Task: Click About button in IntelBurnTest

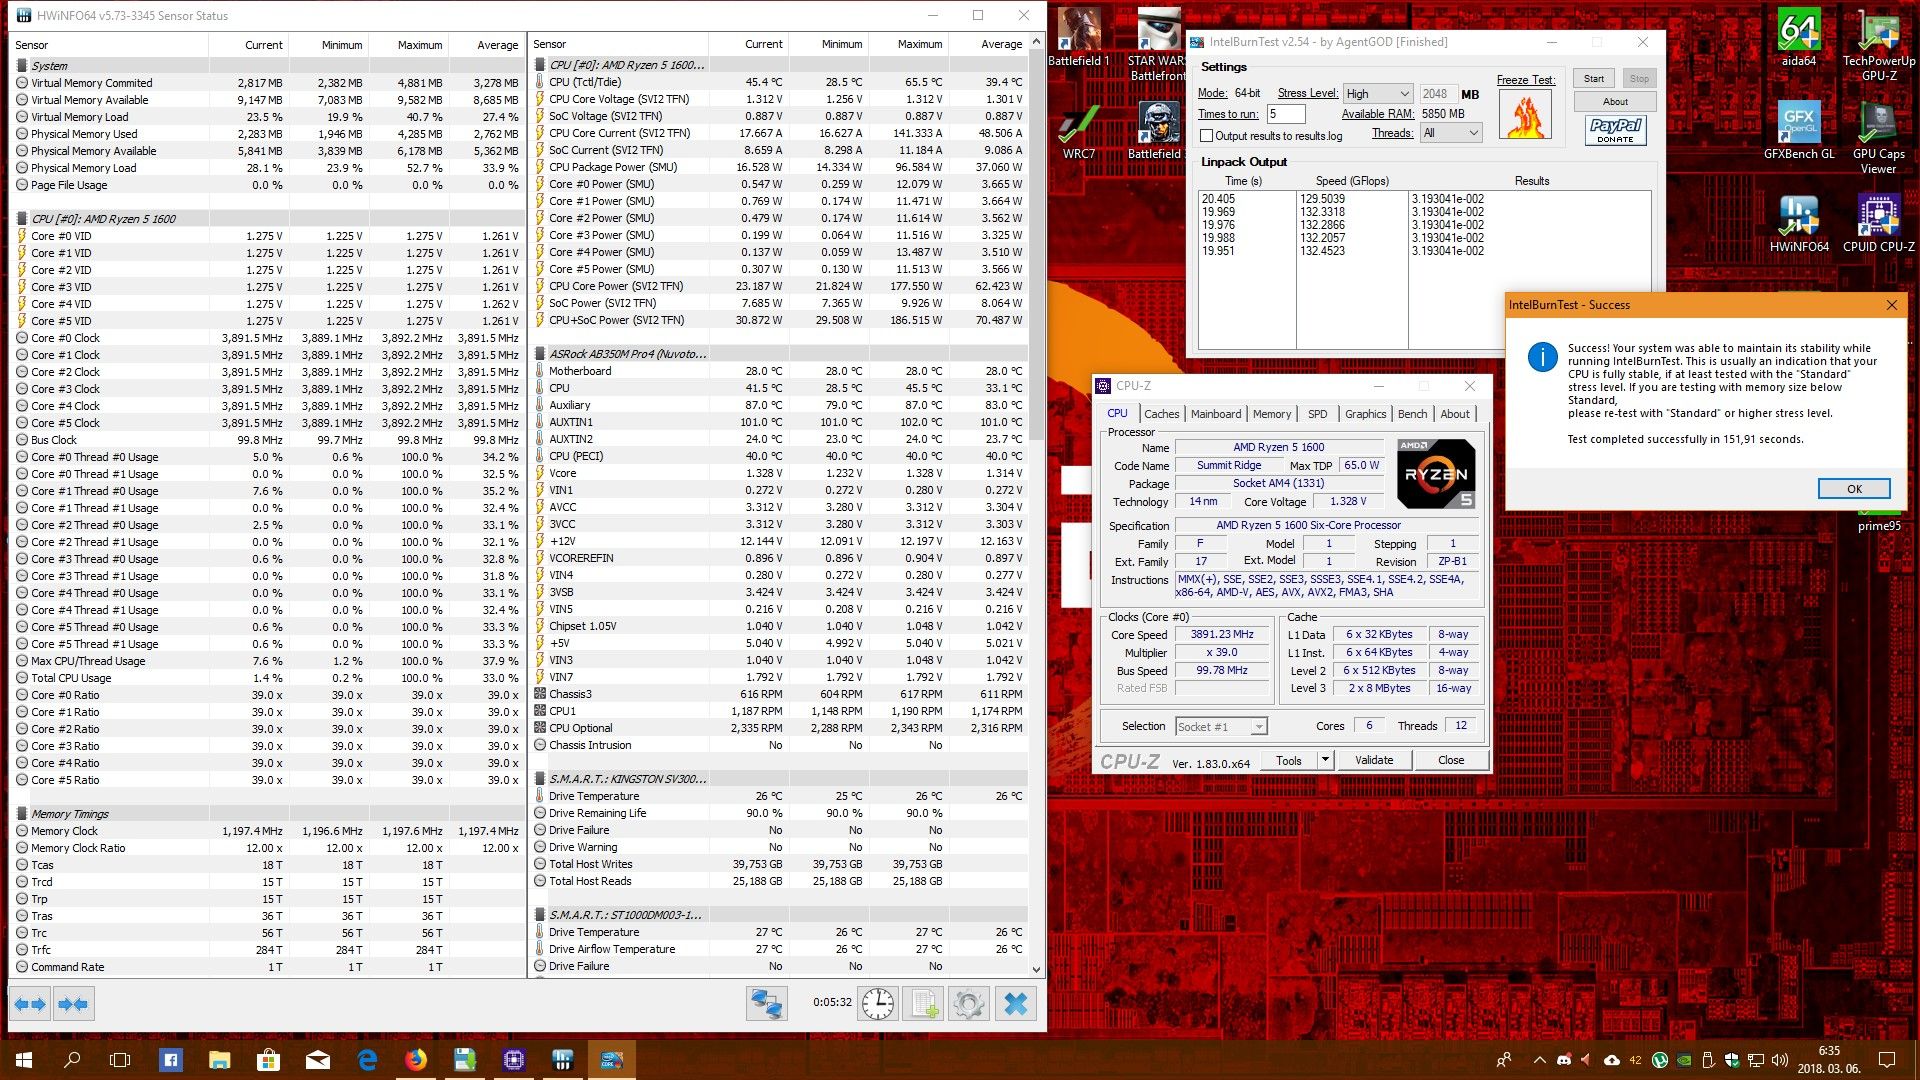Action: coord(1615,102)
